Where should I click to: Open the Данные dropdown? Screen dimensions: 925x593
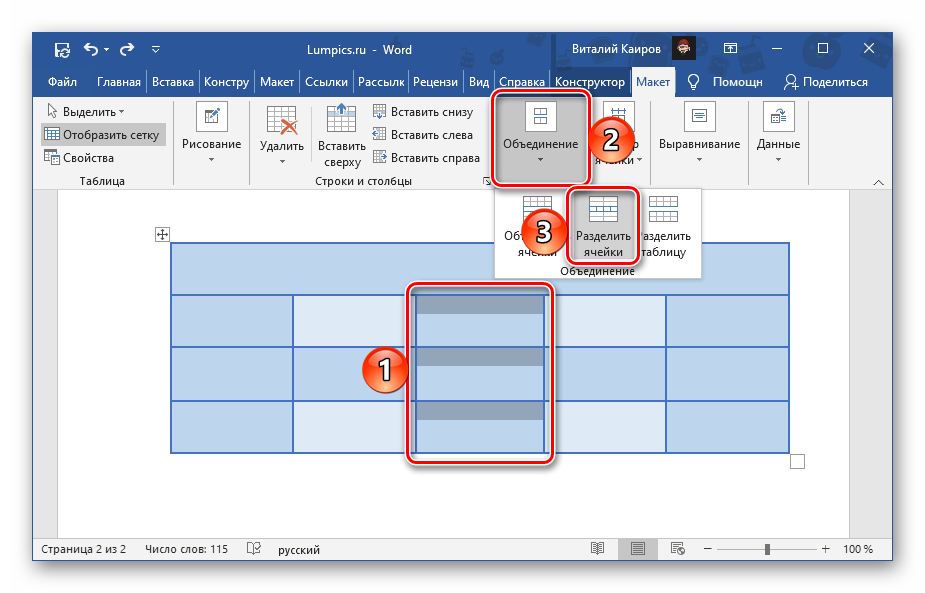click(x=778, y=135)
